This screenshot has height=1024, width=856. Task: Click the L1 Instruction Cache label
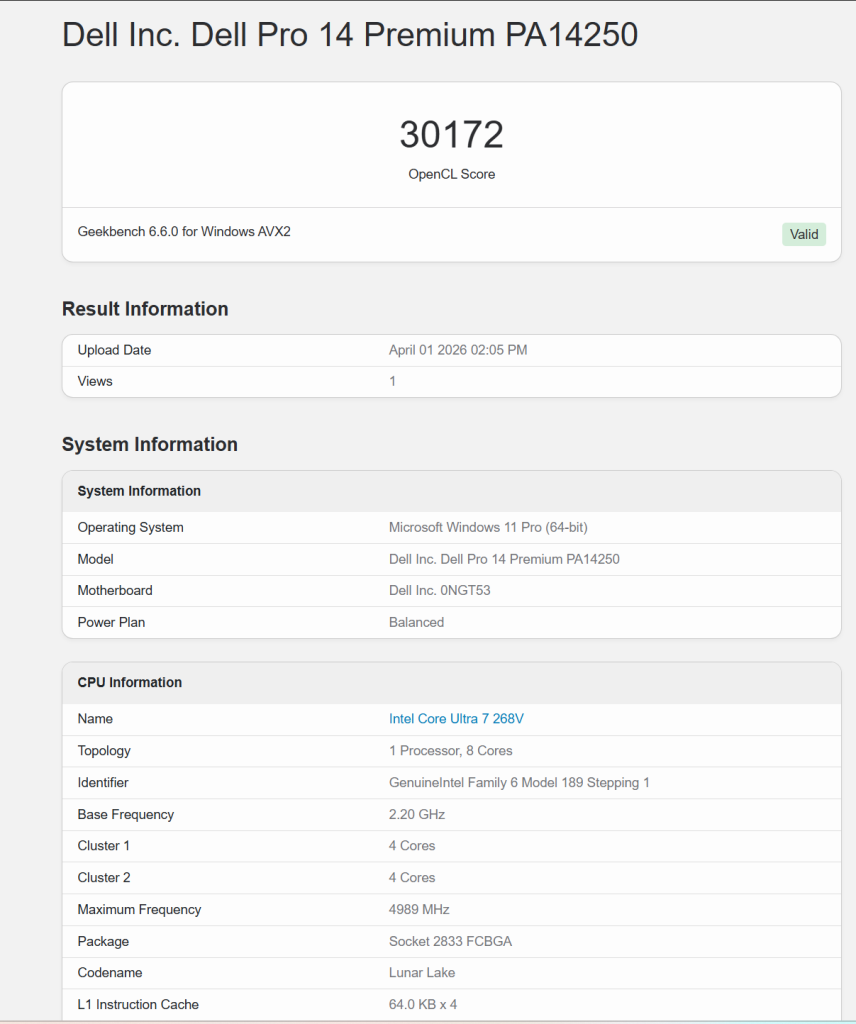pos(138,1004)
